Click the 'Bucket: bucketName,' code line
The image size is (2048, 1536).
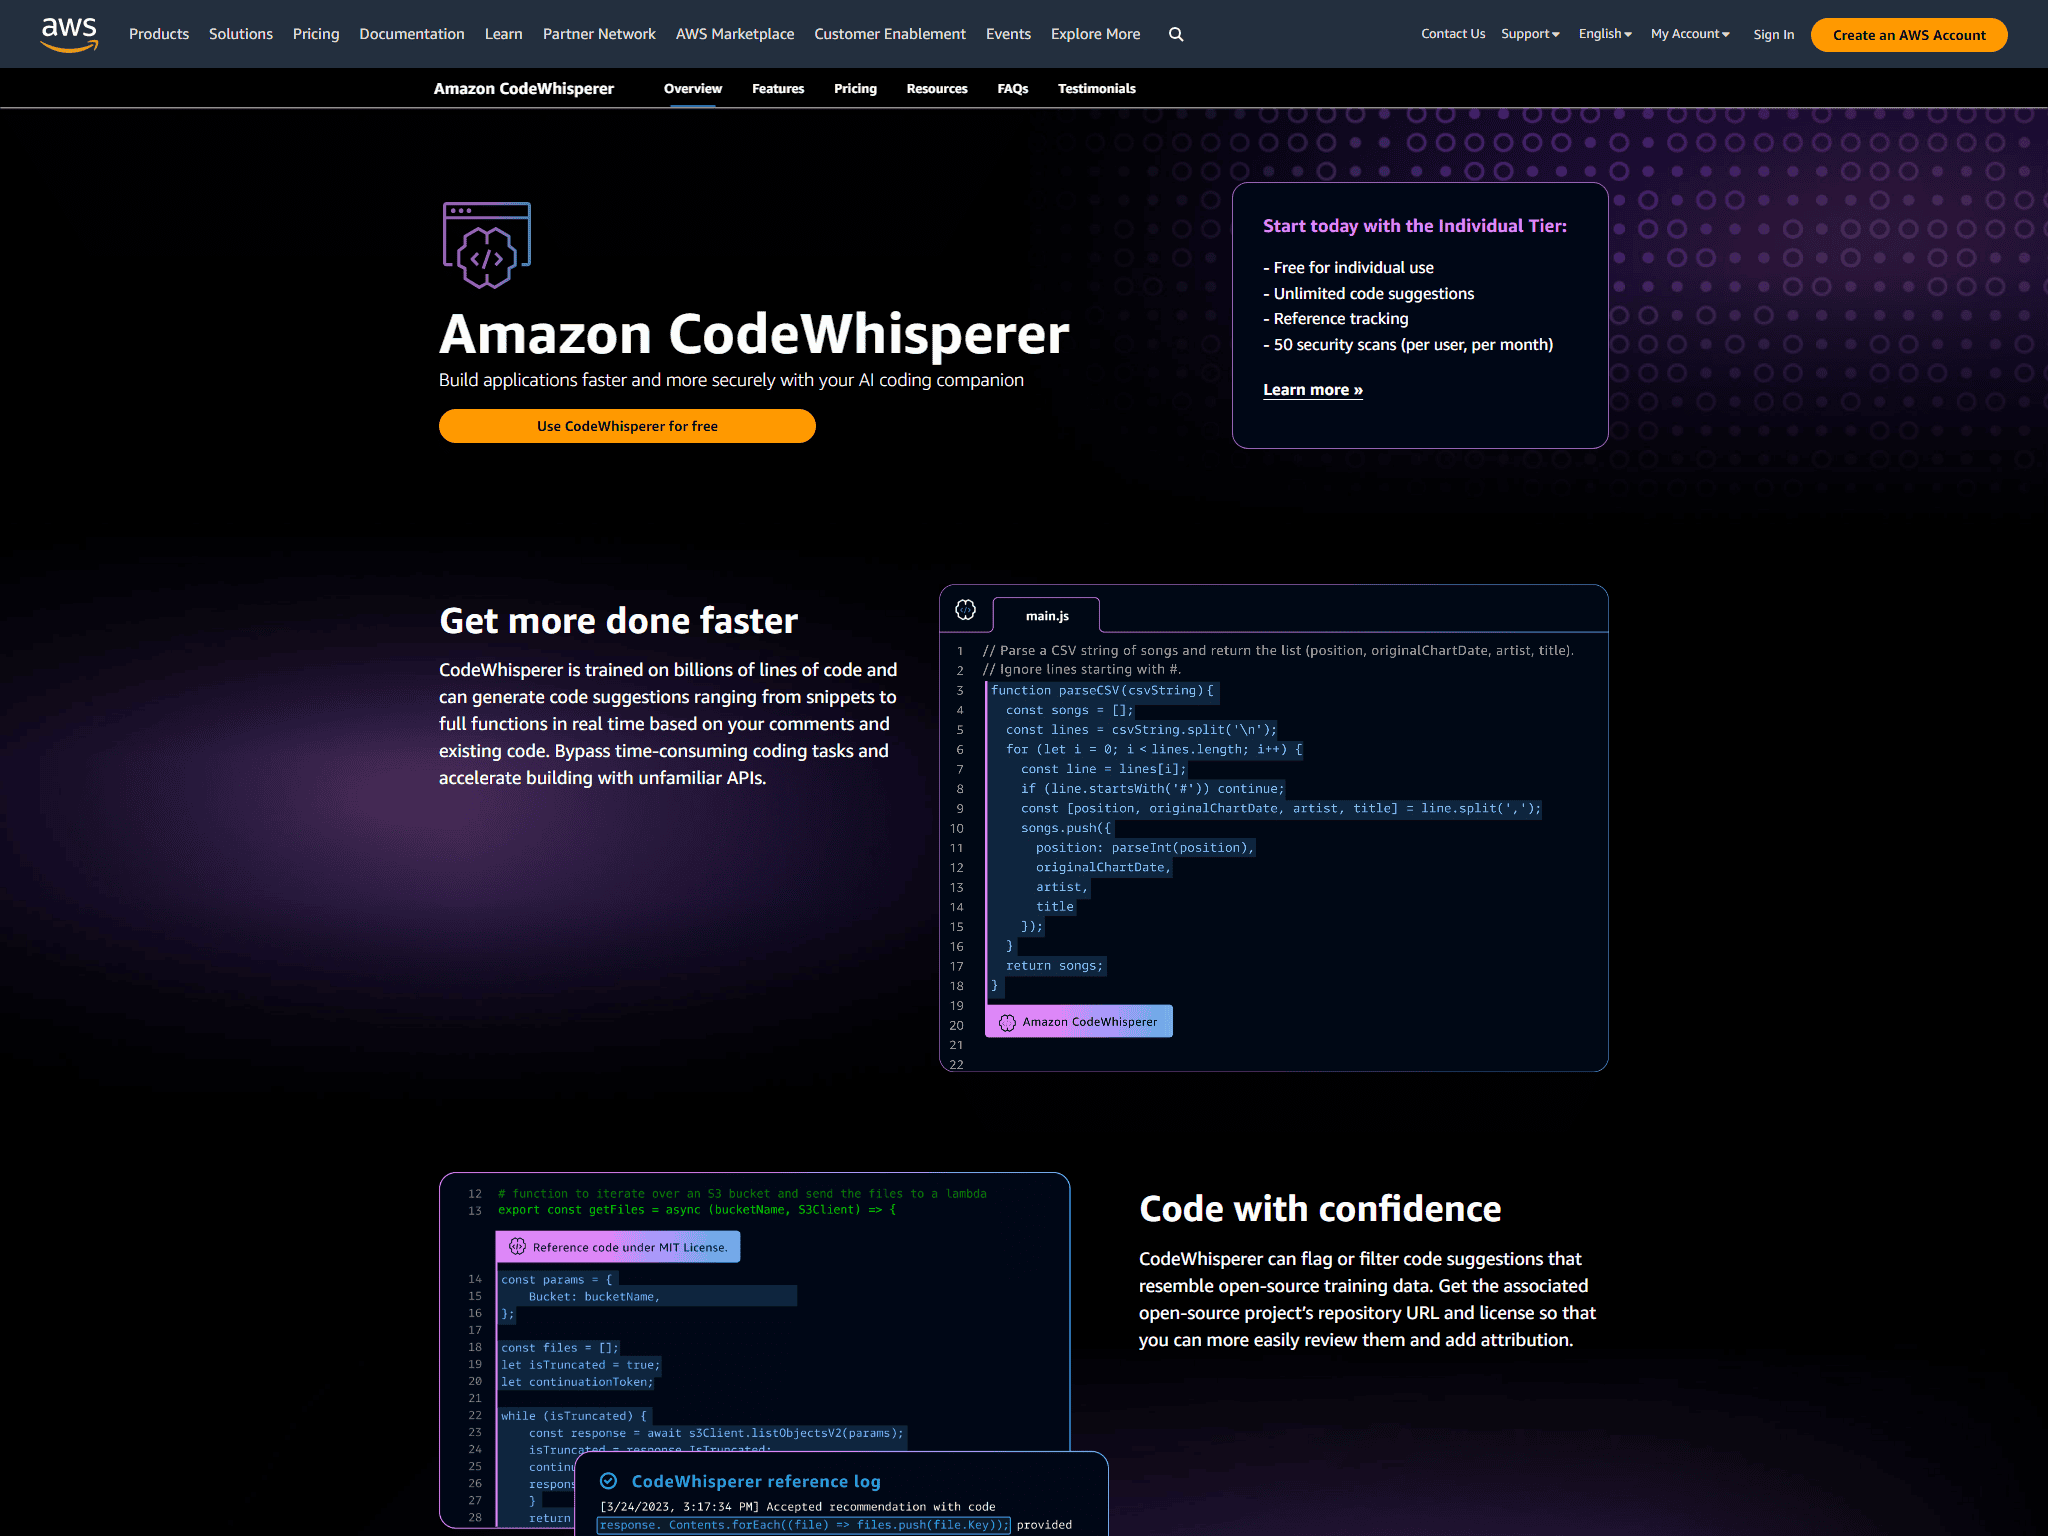tap(594, 1297)
